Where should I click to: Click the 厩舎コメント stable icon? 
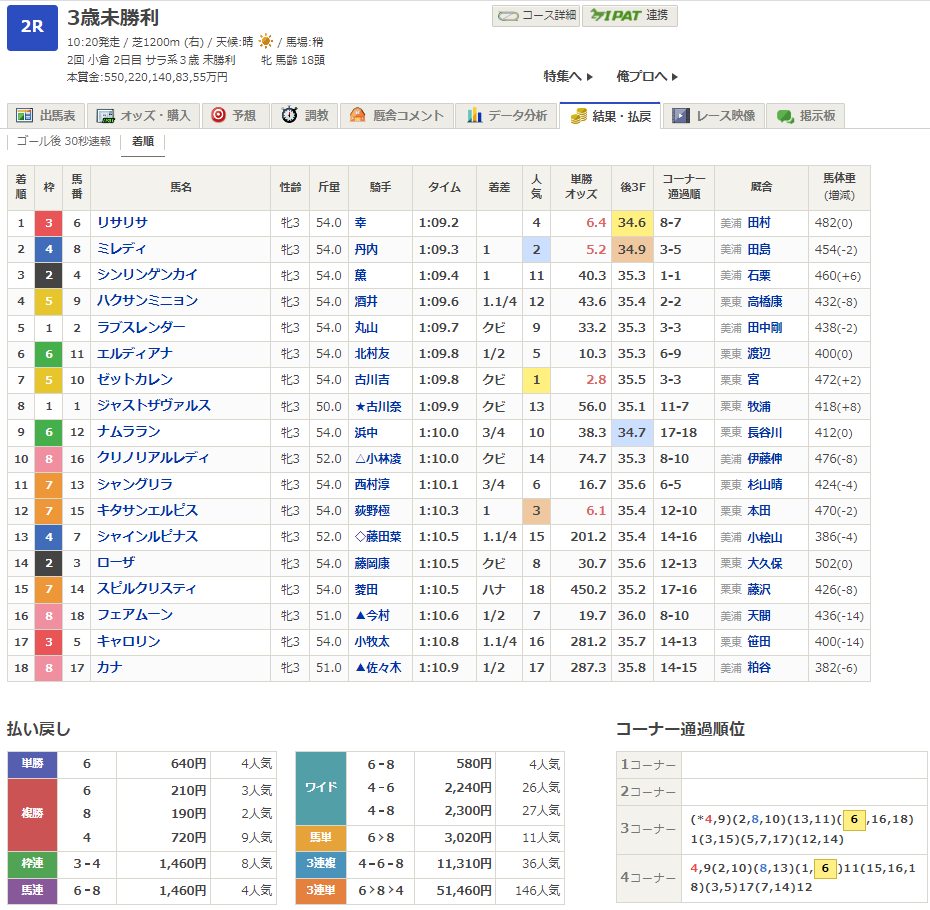pyautogui.click(x=358, y=116)
